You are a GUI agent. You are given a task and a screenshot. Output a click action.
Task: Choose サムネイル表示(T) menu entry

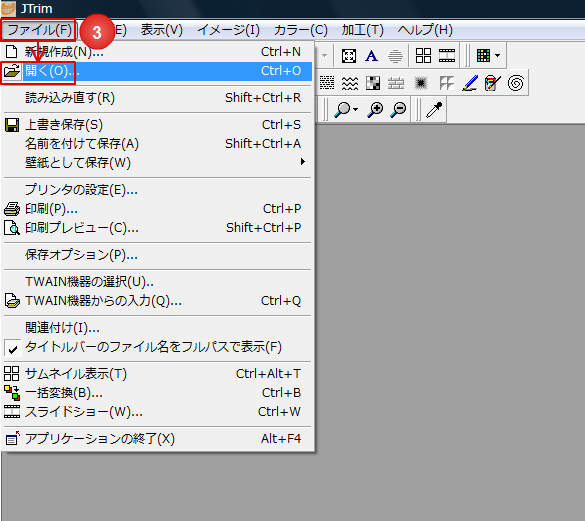tap(157, 374)
